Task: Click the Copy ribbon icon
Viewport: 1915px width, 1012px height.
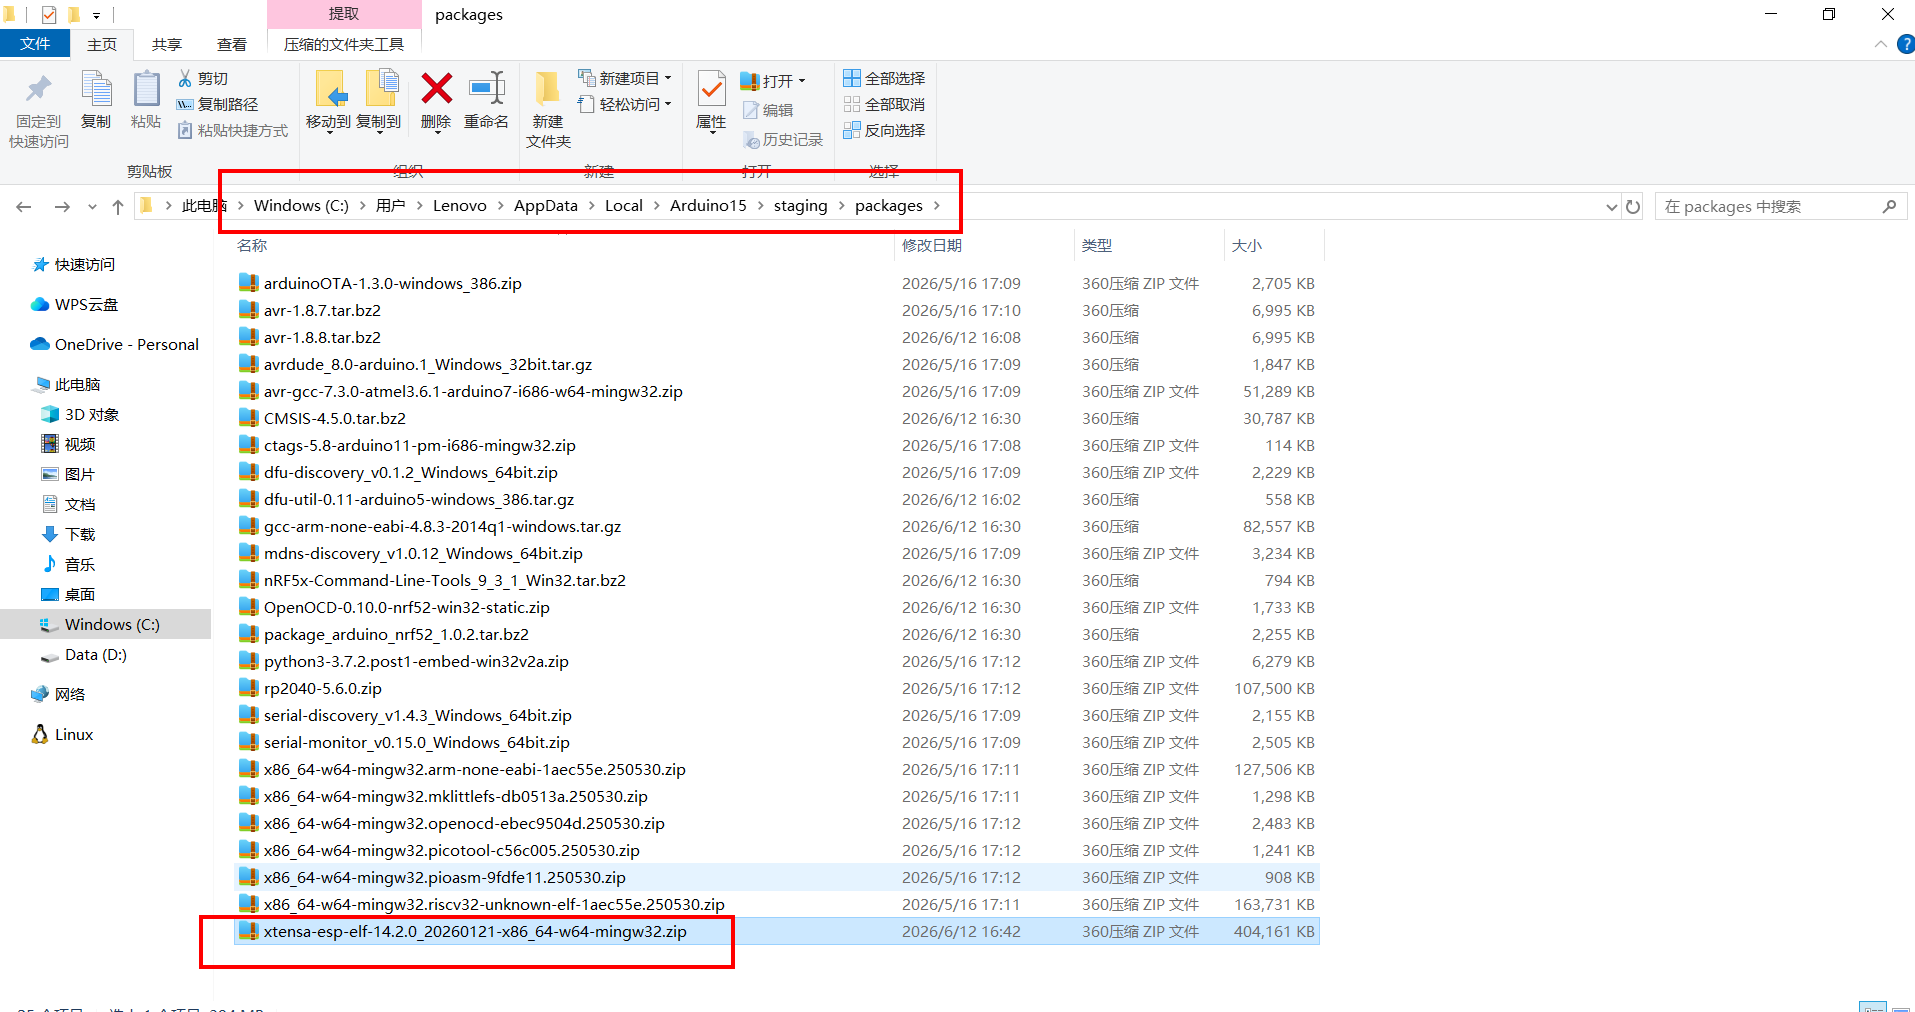Action: 96,100
